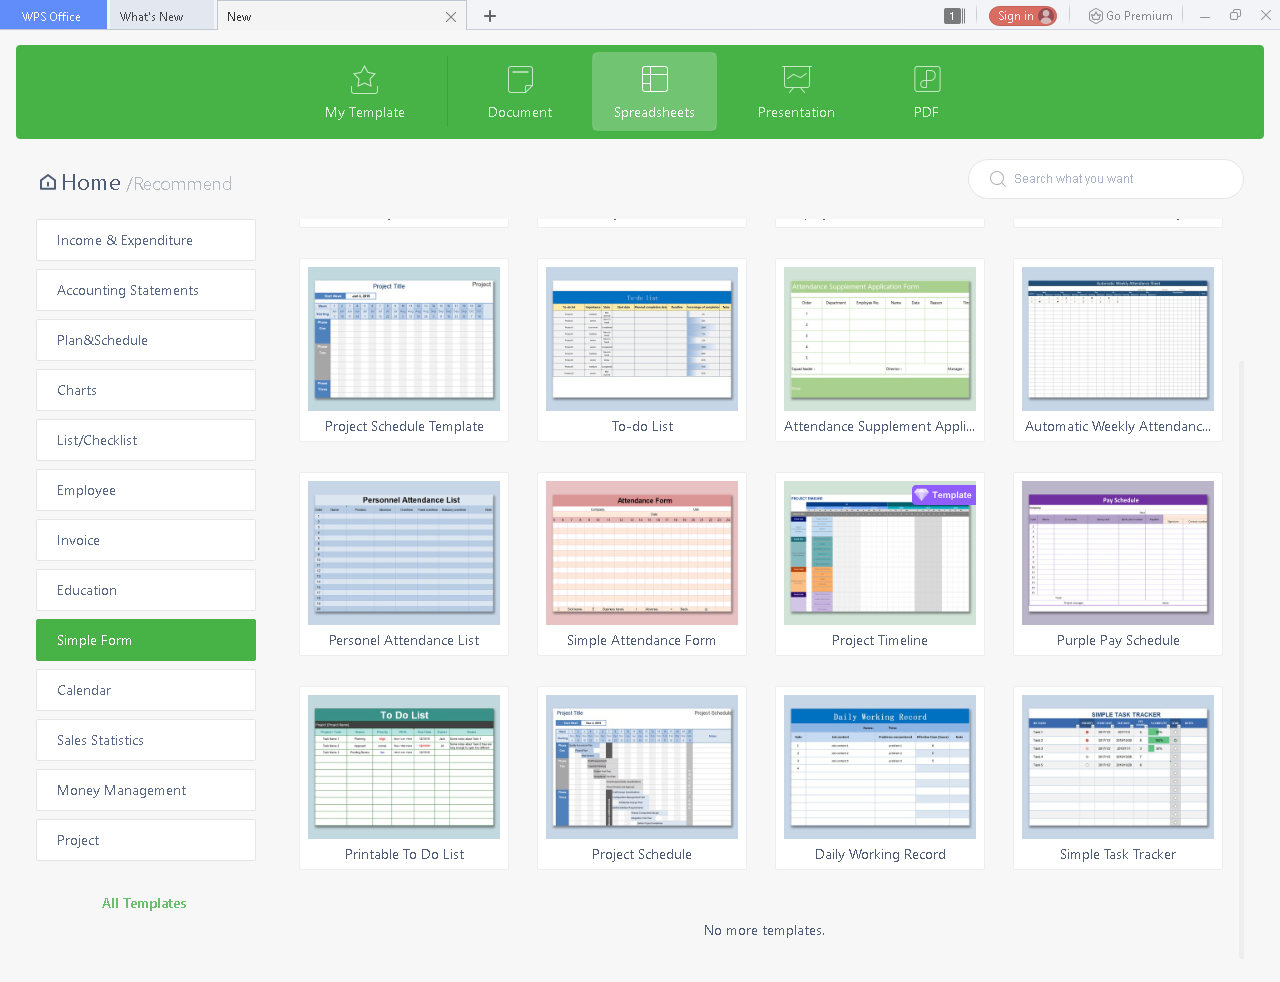Click the search magnifier icon
Viewport: 1280px width, 982px height.
pyautogui.click(x=997, y=179)
